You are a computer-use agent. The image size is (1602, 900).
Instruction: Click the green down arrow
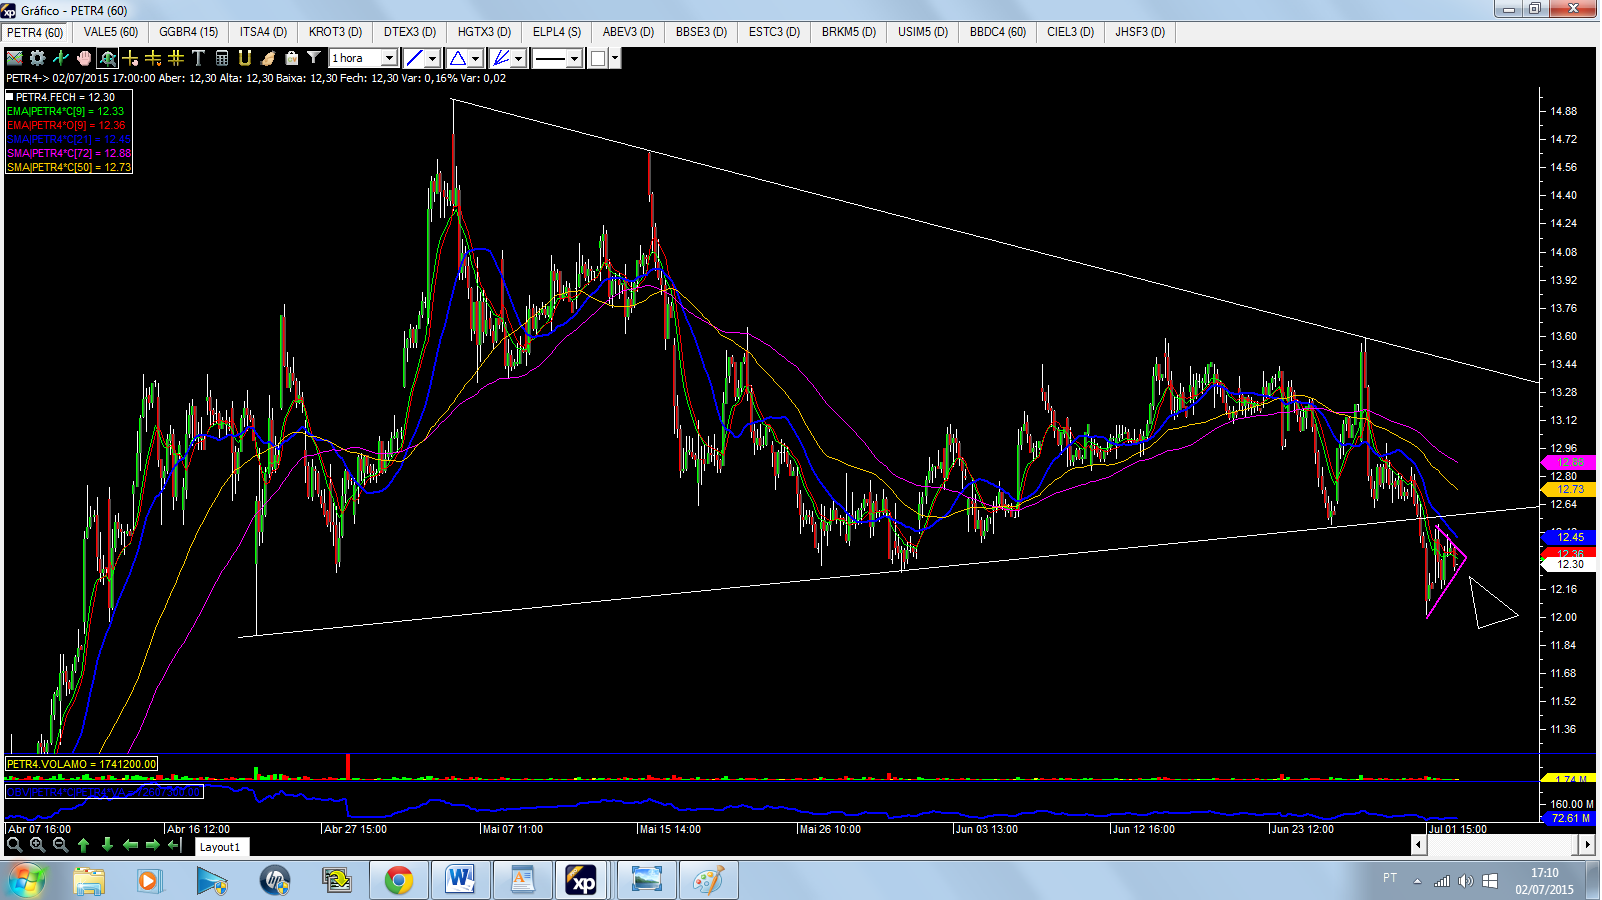[107, 845]
